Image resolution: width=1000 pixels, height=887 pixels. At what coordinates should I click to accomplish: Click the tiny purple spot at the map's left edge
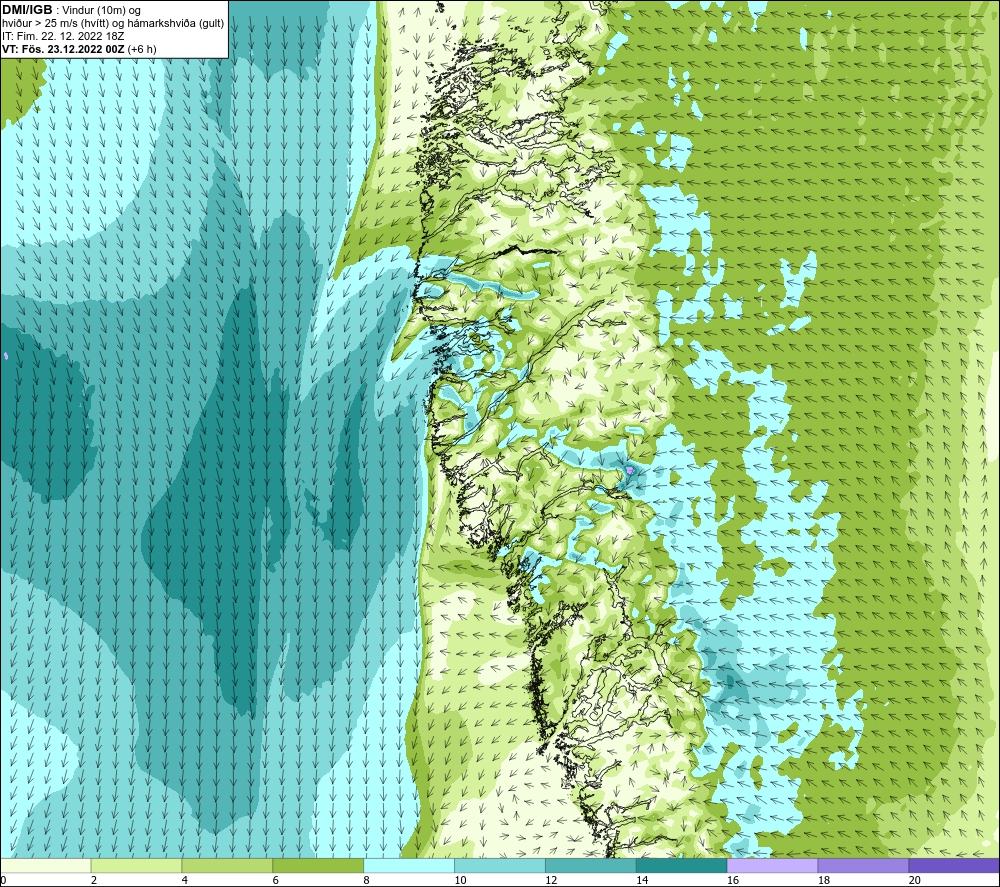pyautogui.click(x=6, y=355)
